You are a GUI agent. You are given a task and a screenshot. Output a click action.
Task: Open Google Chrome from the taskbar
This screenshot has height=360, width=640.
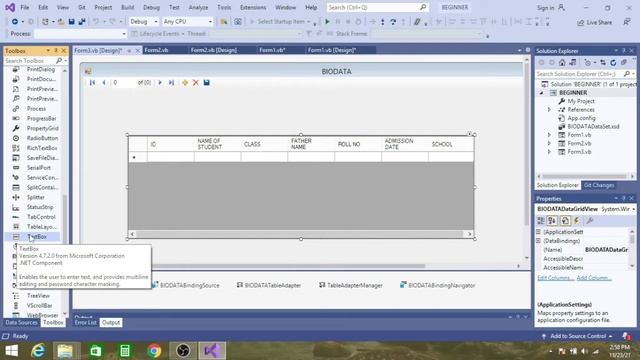(x=154, y=351)
